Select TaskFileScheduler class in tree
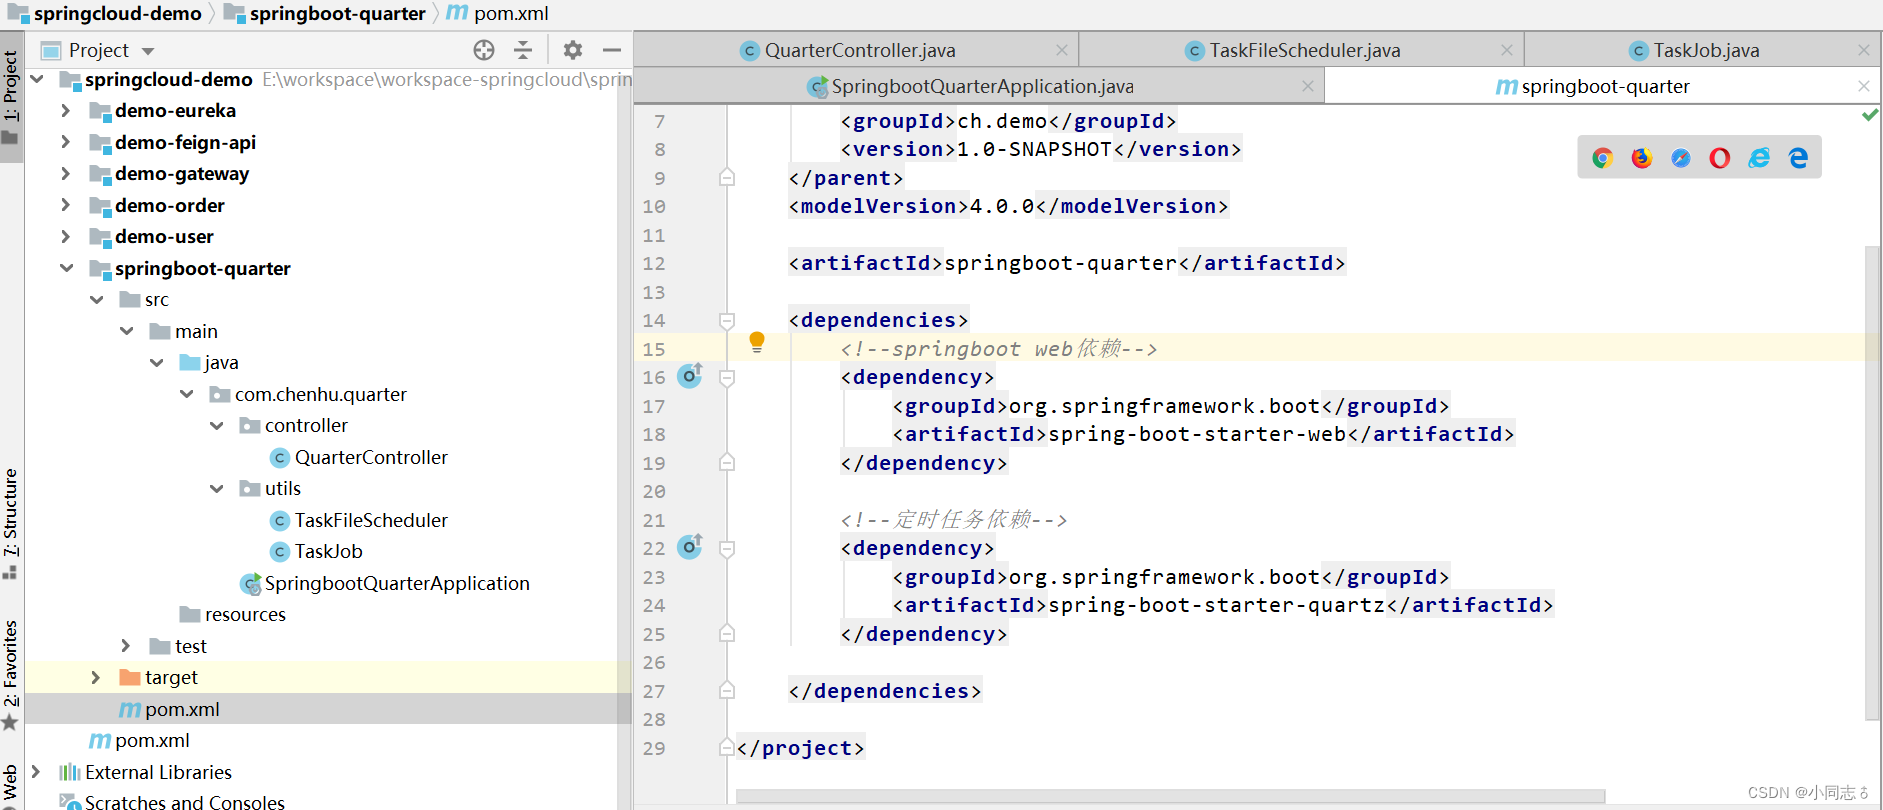This screenshot has width=1883, height=810. tap(359, 520)
